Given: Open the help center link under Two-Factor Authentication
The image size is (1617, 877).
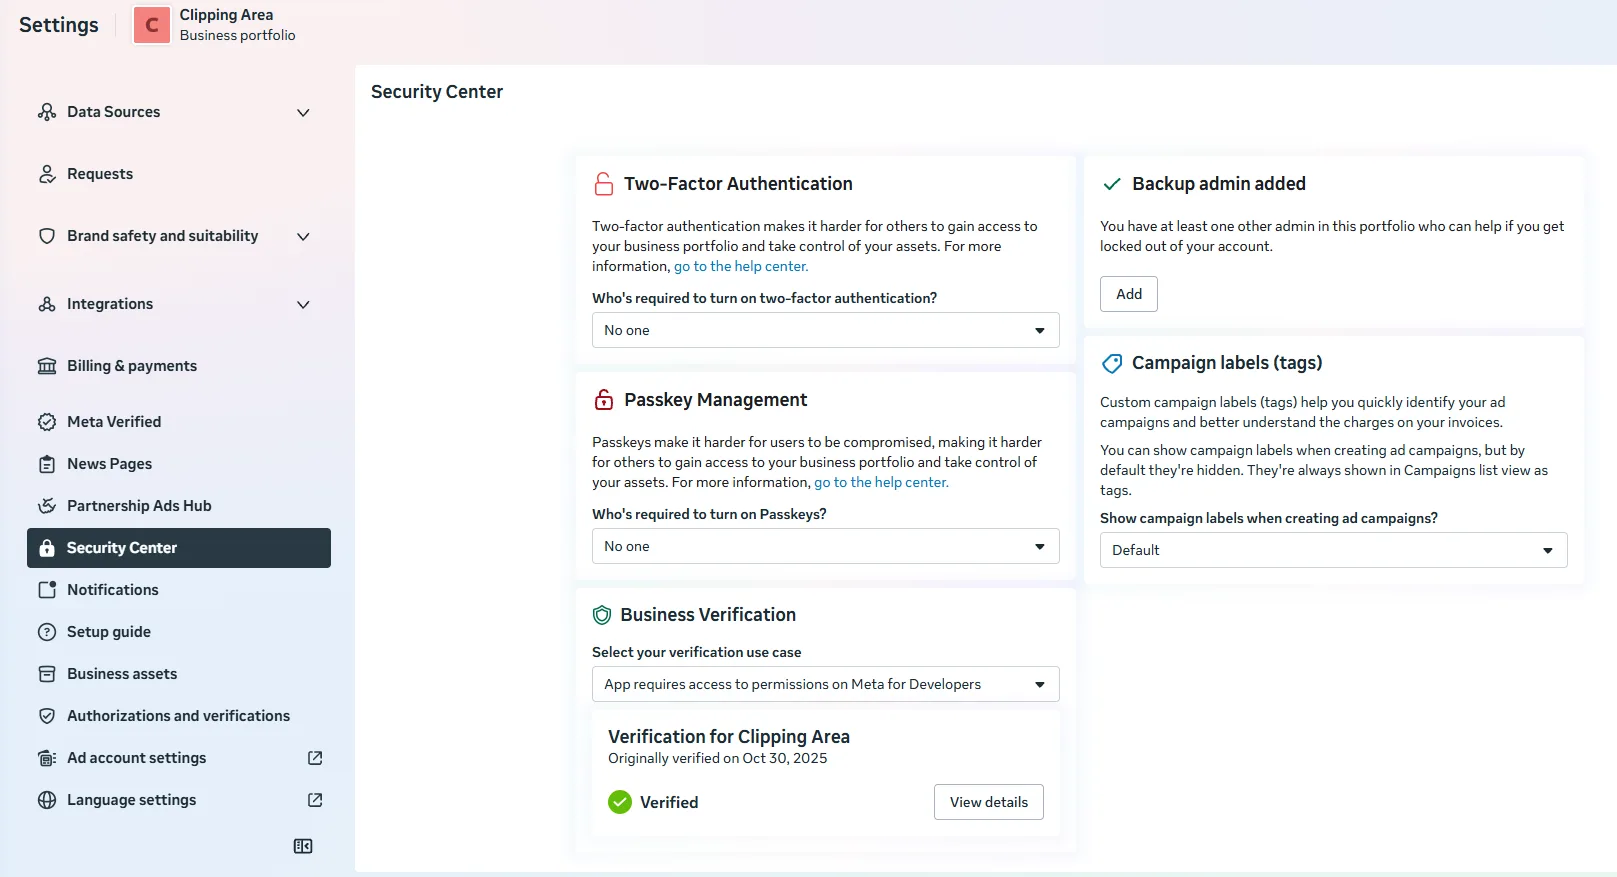Looking at the screenshot, I should click(x=741, y=266).
